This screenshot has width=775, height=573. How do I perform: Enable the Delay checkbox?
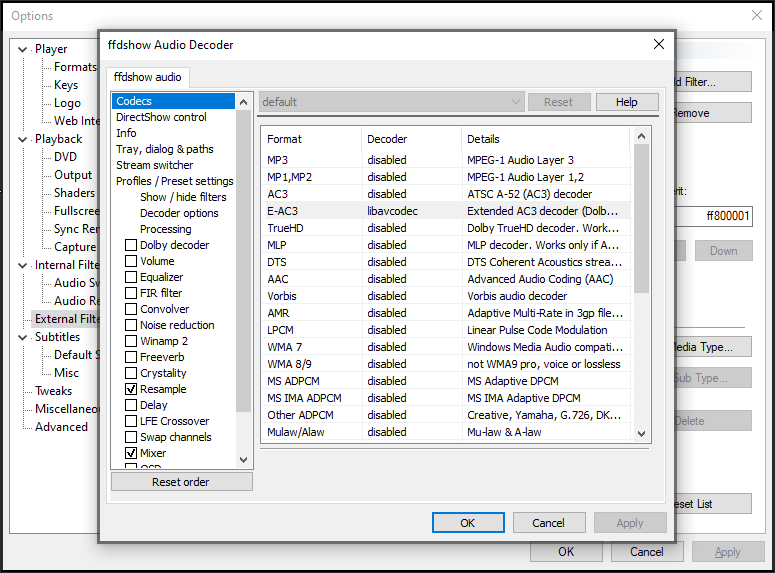[x=131, y=405]
